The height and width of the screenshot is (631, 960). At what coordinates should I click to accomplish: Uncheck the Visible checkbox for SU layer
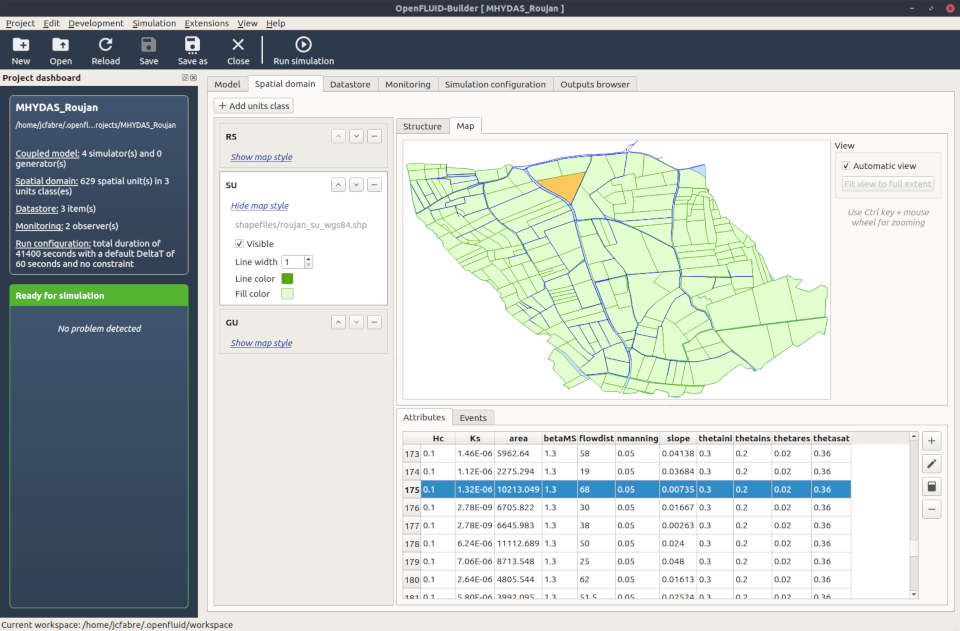click(x=240, y=244)
